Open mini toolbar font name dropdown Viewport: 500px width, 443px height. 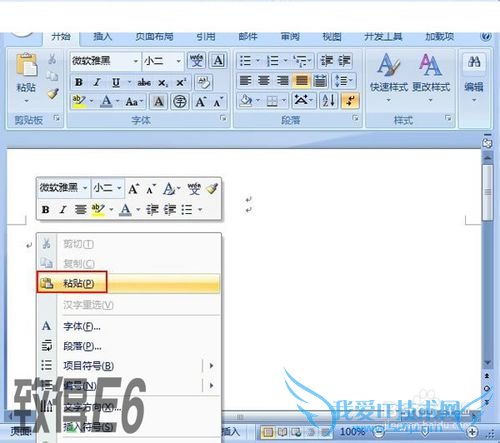pyautogui.click(x=85, y=188)
